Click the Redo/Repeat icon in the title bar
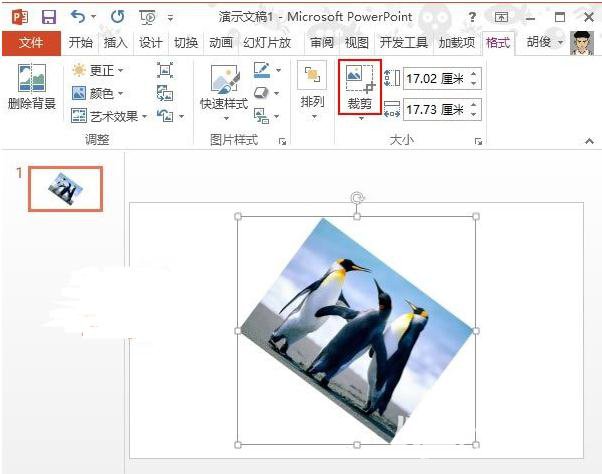This screenshot has height=474, width=602. point(116,17)
